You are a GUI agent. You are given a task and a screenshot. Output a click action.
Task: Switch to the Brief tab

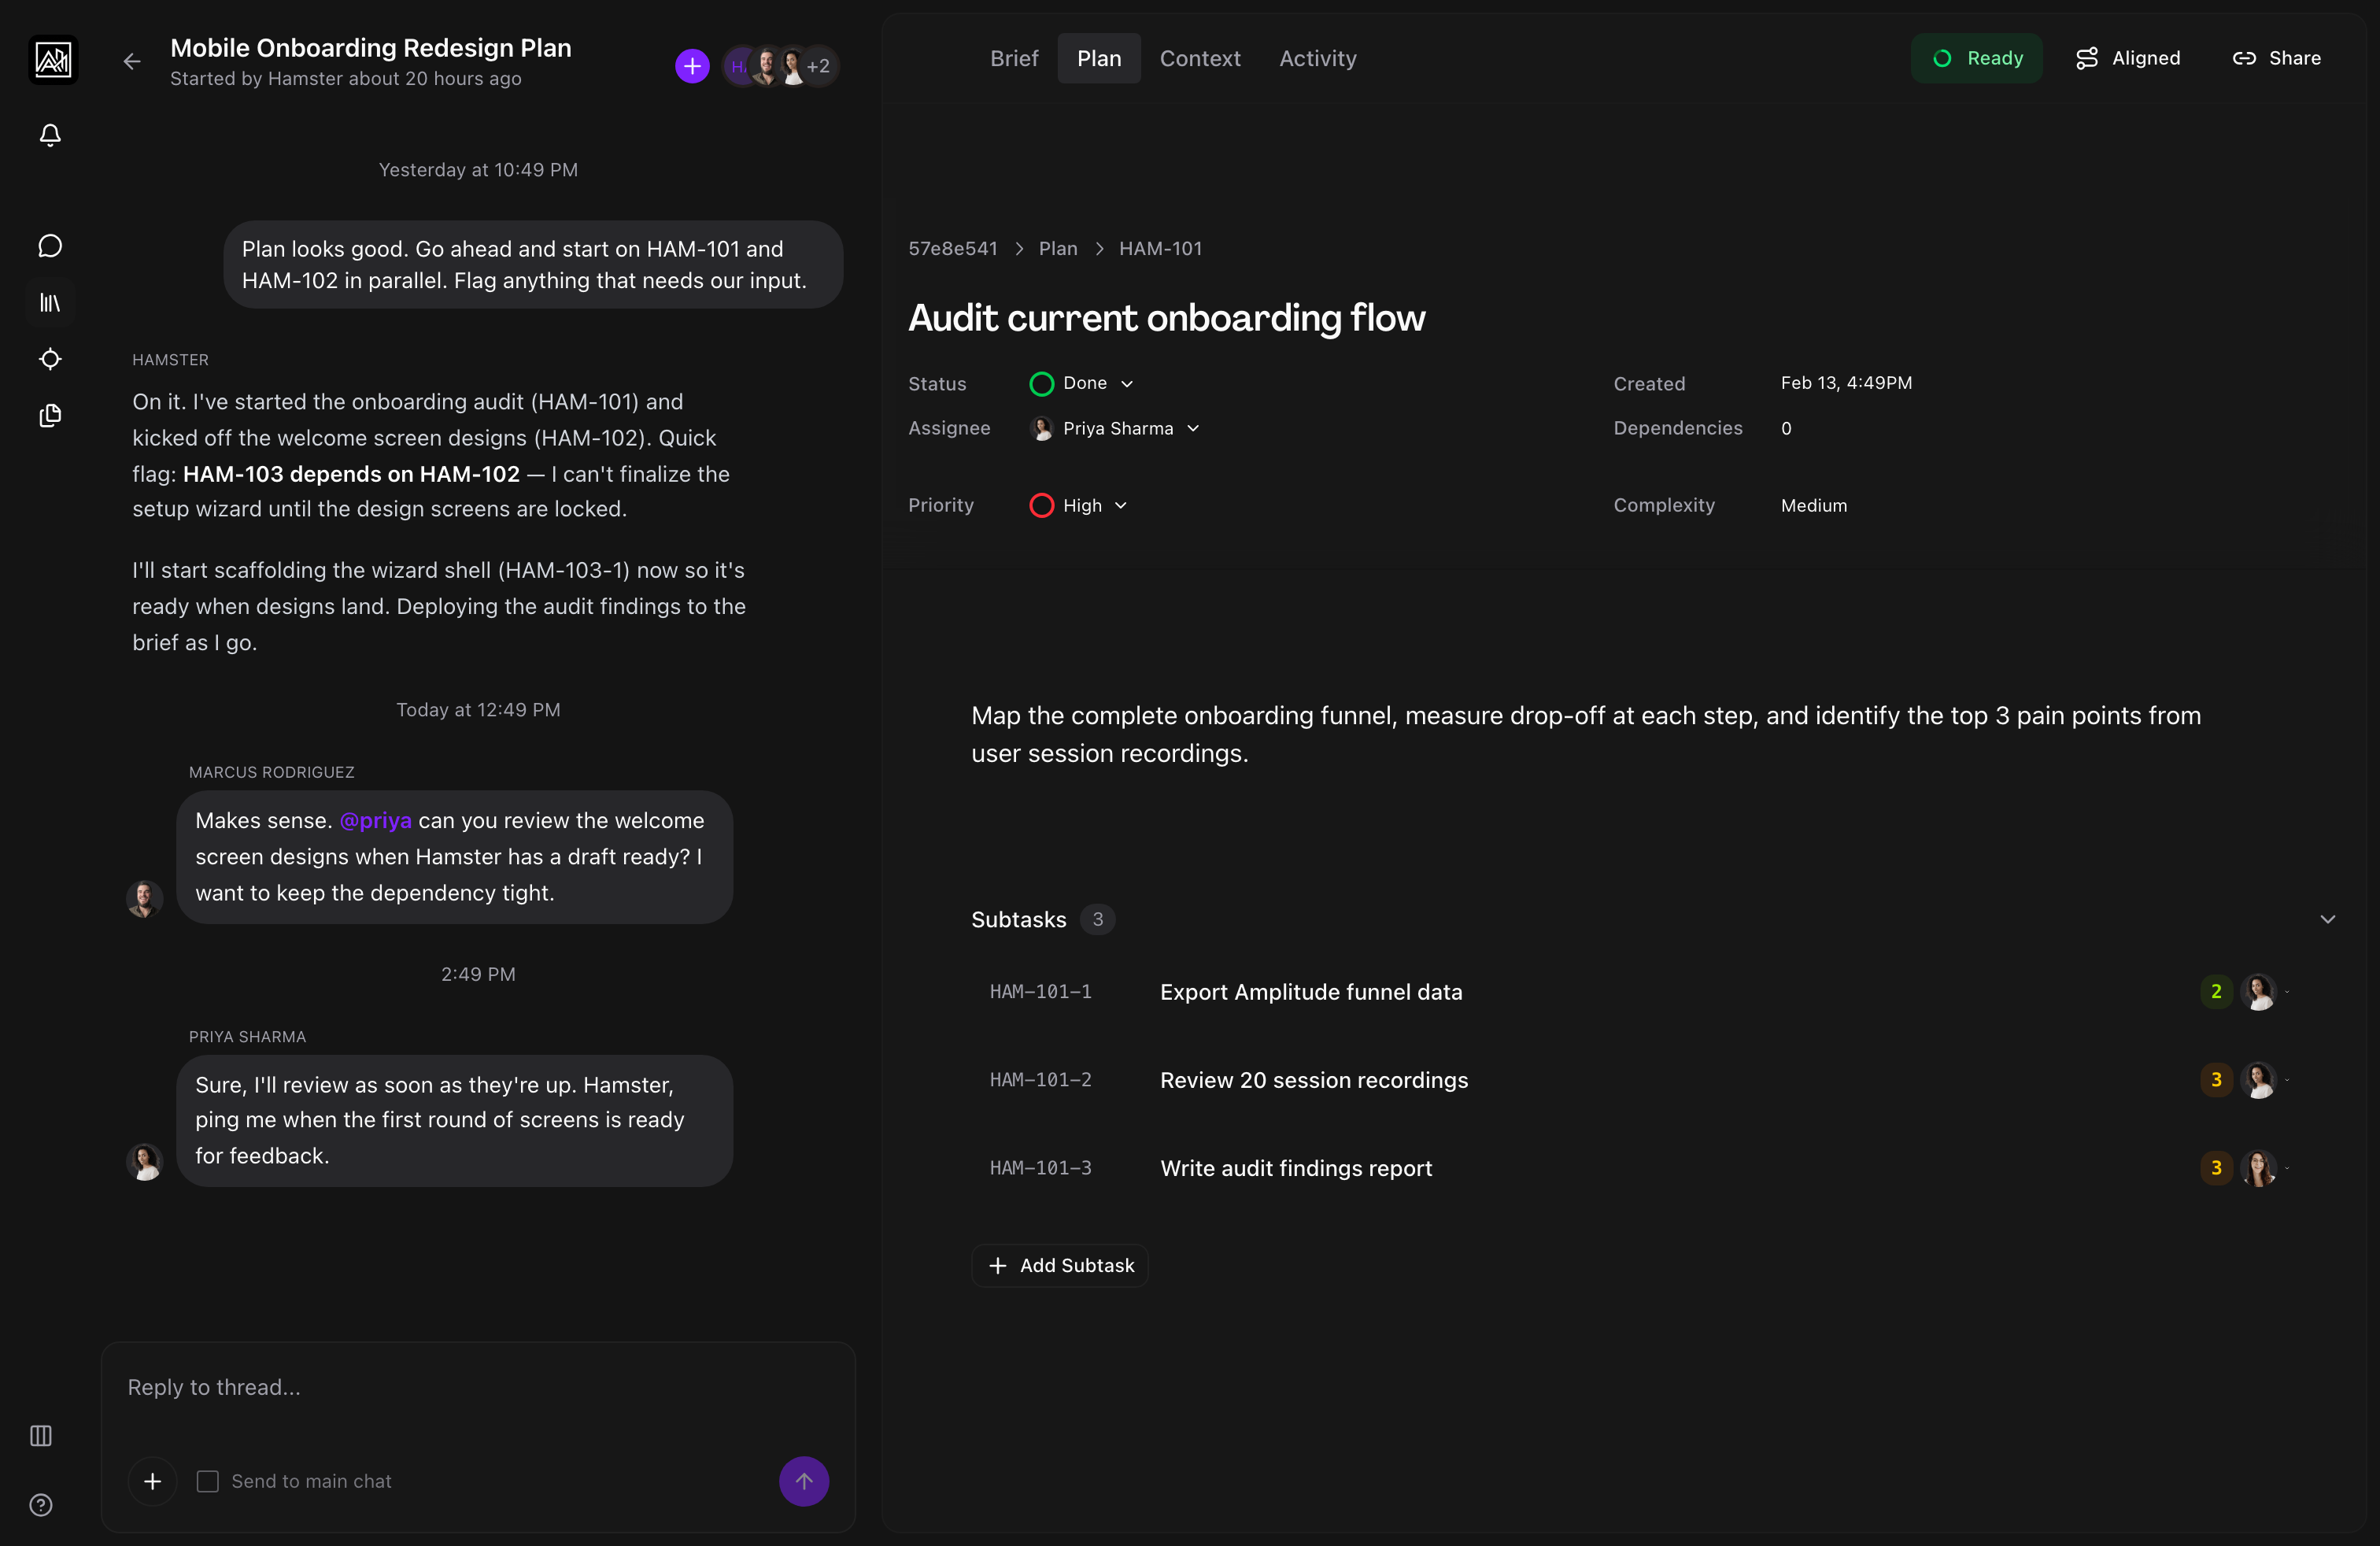point(1013,58)
